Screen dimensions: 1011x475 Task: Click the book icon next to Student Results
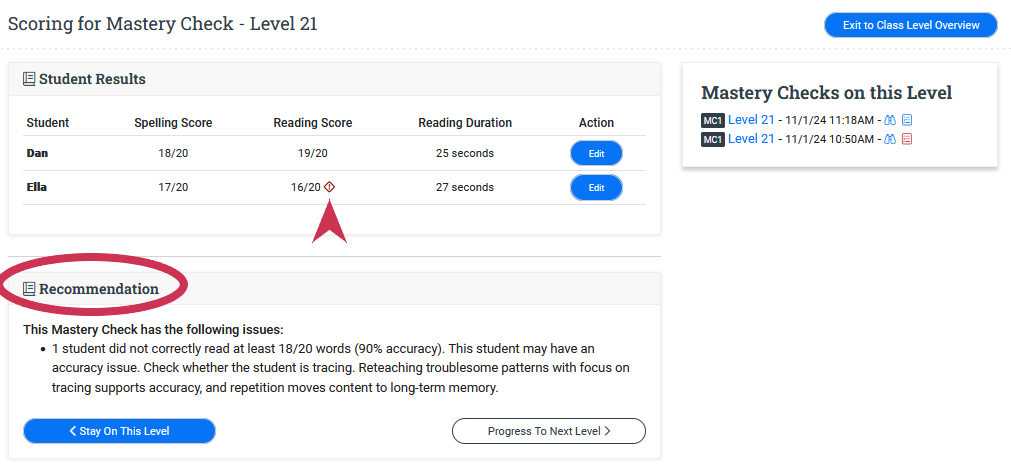(x=29, y=79)
